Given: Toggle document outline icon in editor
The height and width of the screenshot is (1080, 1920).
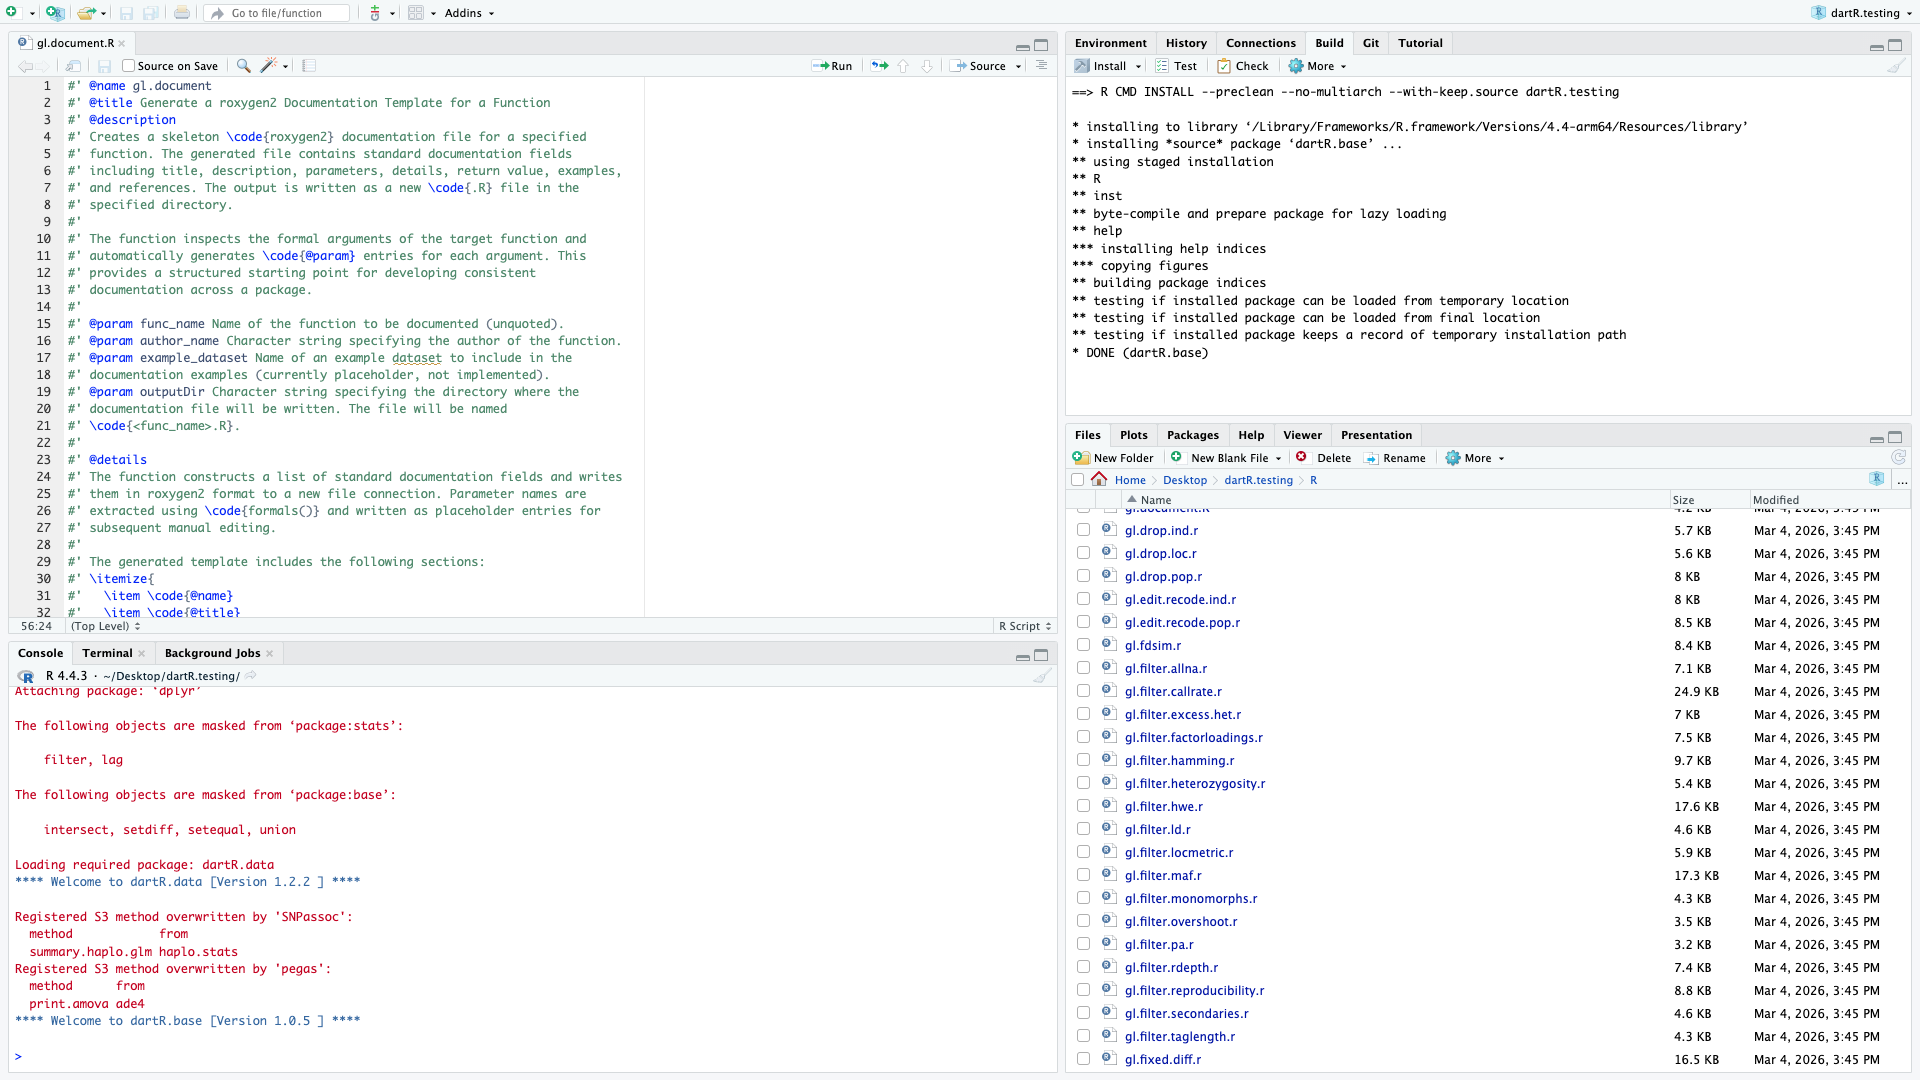Looking at the screenshot, I should pyautogui.click(x=1041, y=66).
